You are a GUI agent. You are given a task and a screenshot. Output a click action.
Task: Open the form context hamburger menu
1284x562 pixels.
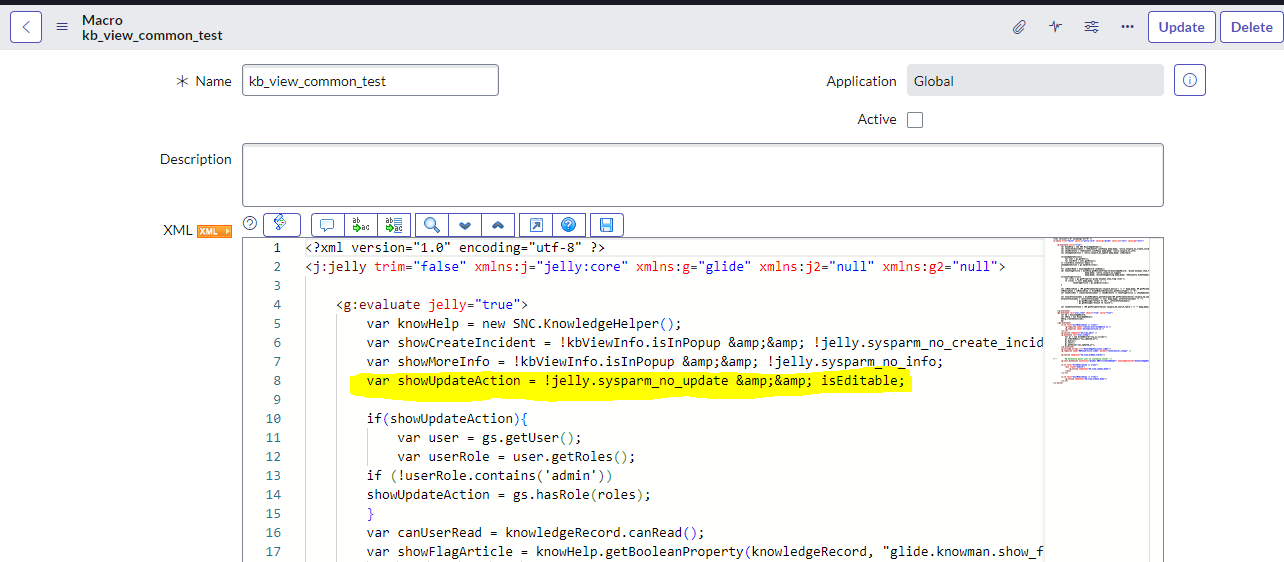[x=62, y=27]
